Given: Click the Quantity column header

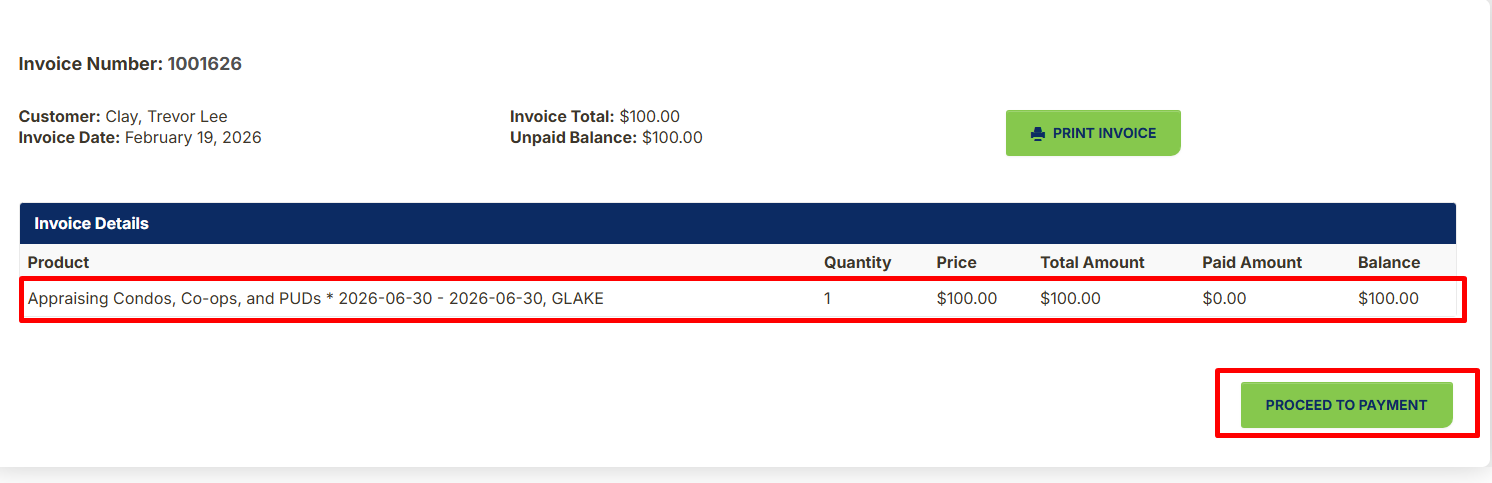Looking at the screenshot, I should (857, 262).
